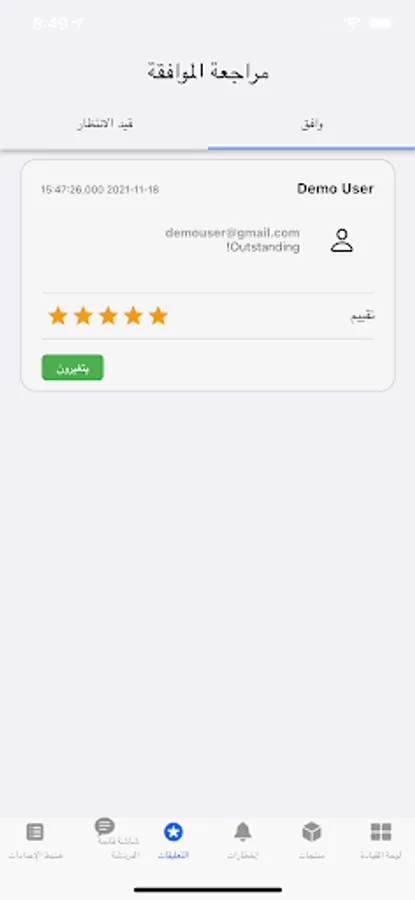Open the notifications bell icon

coord(242,831)
